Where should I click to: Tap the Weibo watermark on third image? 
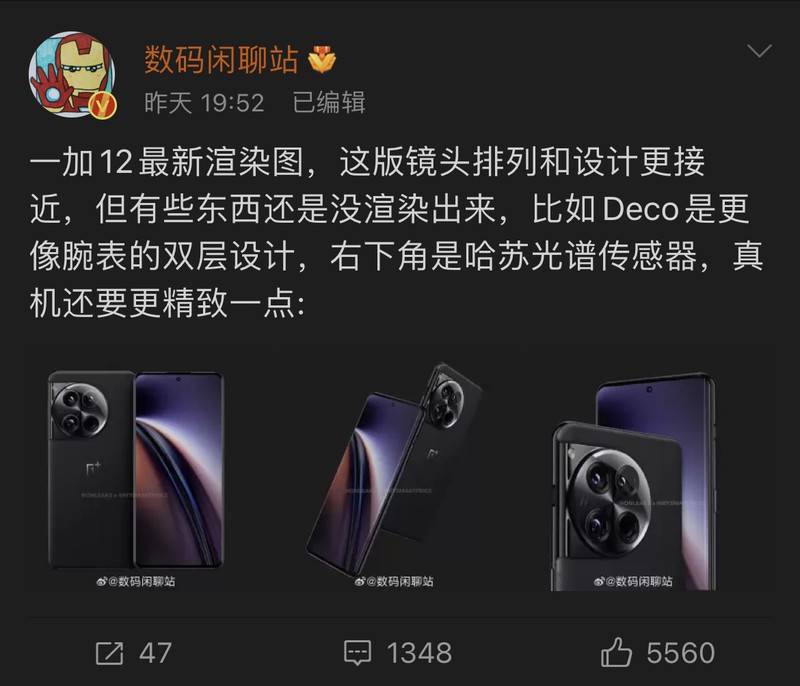coord(633,581)
